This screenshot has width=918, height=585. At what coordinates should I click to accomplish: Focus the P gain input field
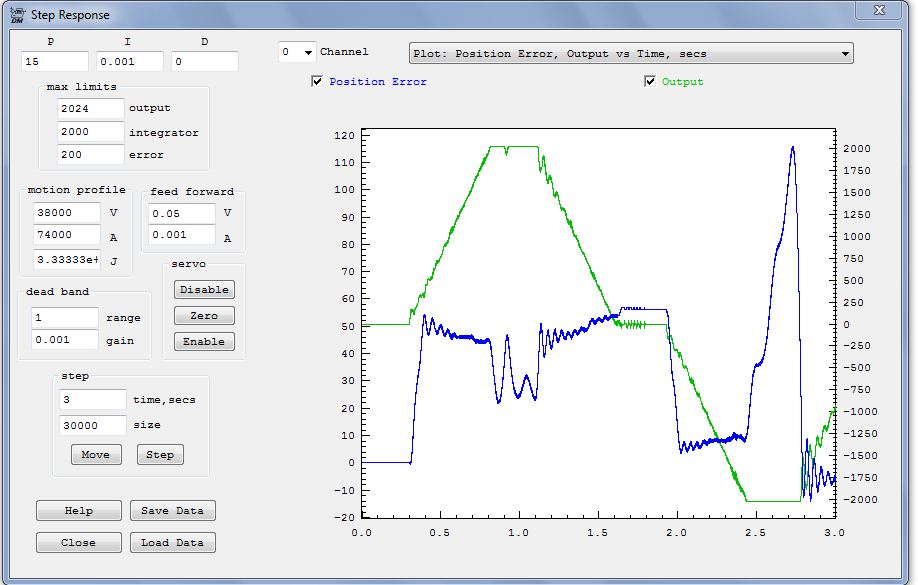pyautogui.click(x=55, y=62)
